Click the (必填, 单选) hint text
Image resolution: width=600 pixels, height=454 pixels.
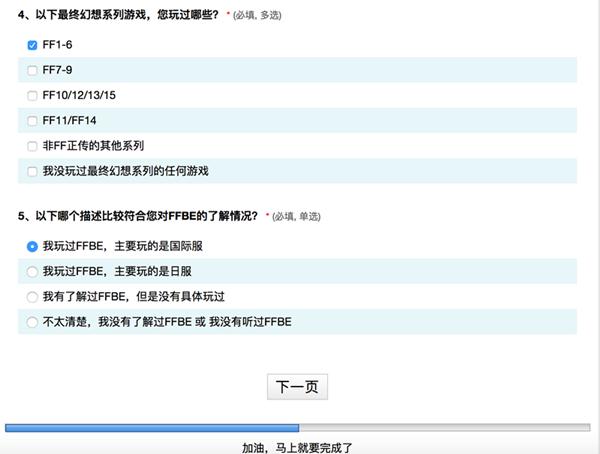296,217
